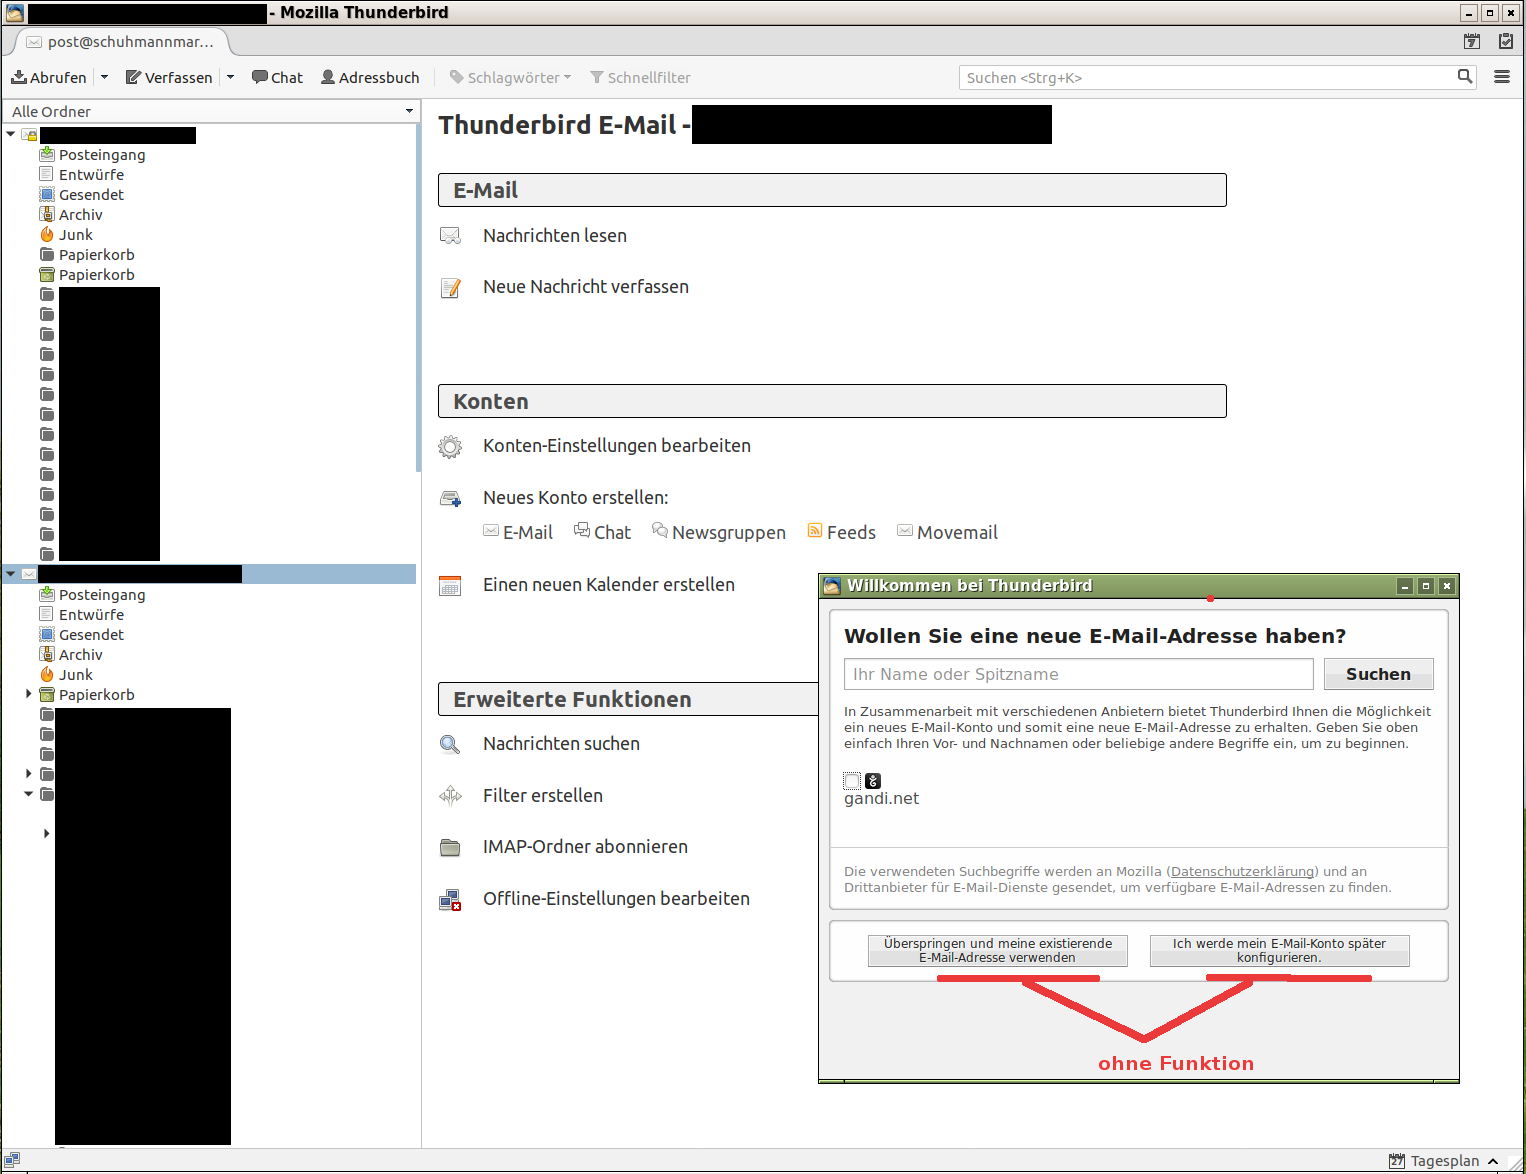Open the tasks tab icon in the tab bar

point(1506,41)
